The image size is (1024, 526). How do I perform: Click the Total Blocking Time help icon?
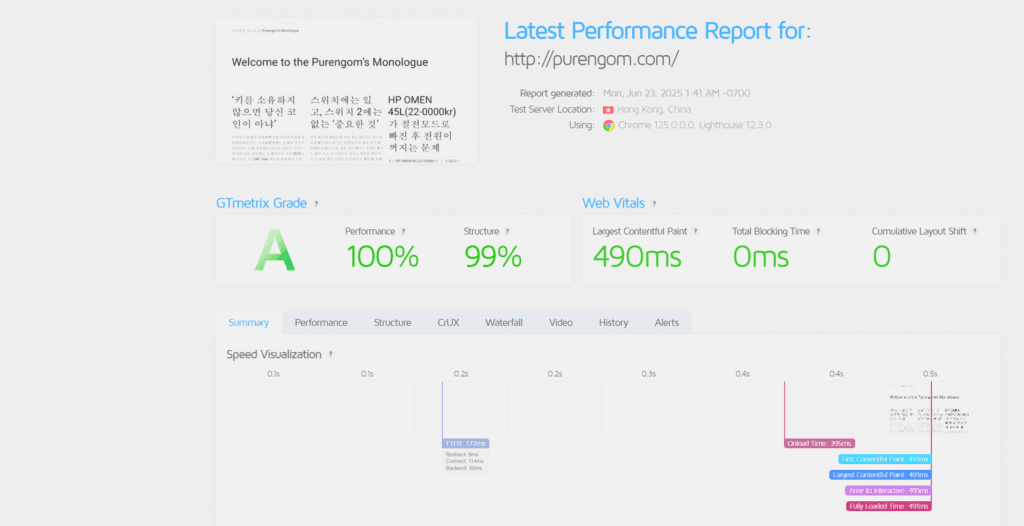(818, 231)
